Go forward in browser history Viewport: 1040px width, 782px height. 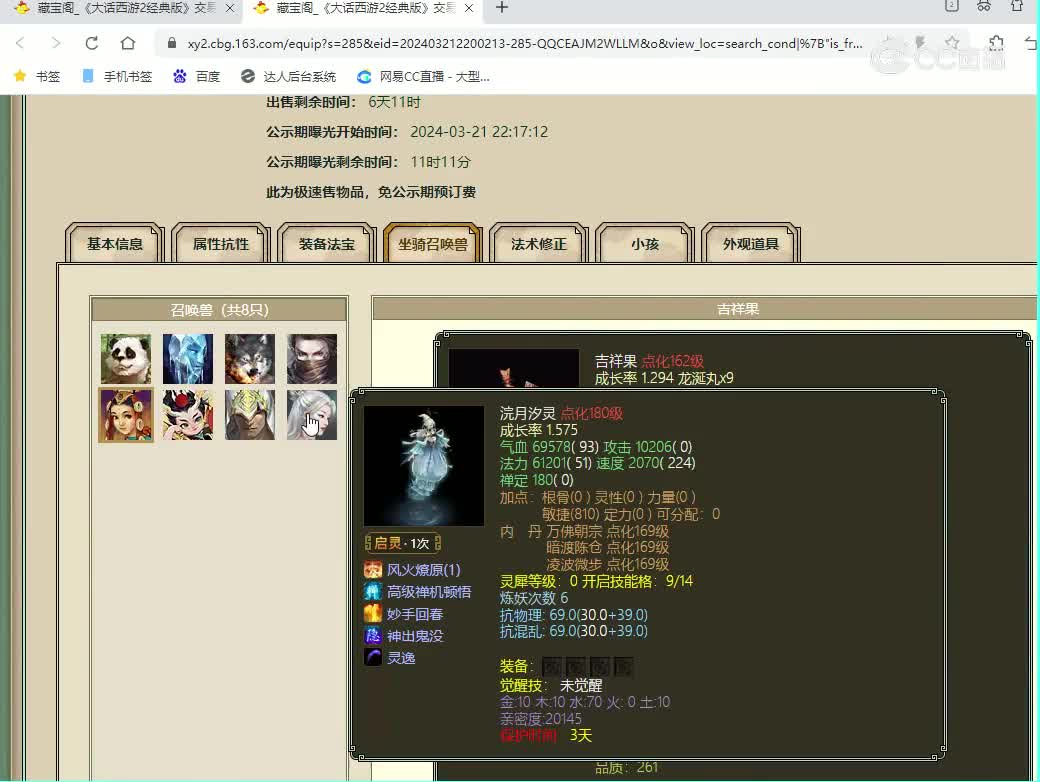pyautogui.click(x=56, y=43)
